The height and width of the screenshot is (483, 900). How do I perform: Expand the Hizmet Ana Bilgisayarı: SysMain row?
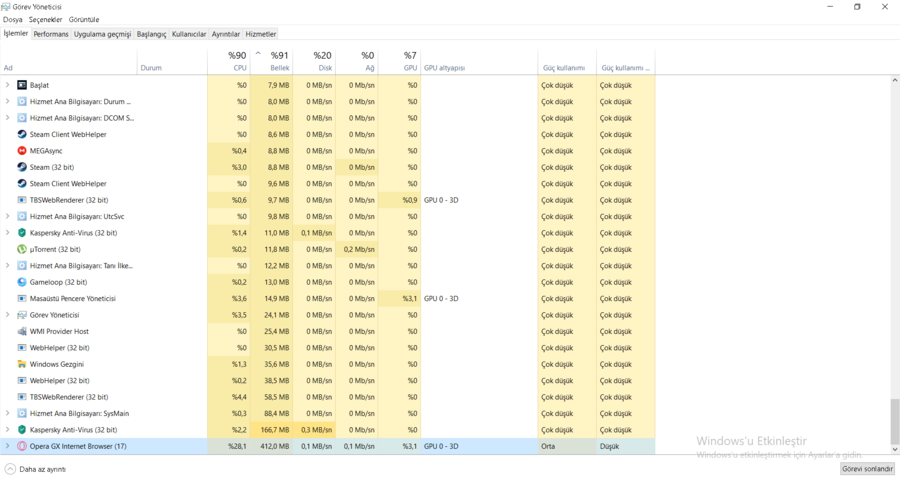click(x=8, y=413)
